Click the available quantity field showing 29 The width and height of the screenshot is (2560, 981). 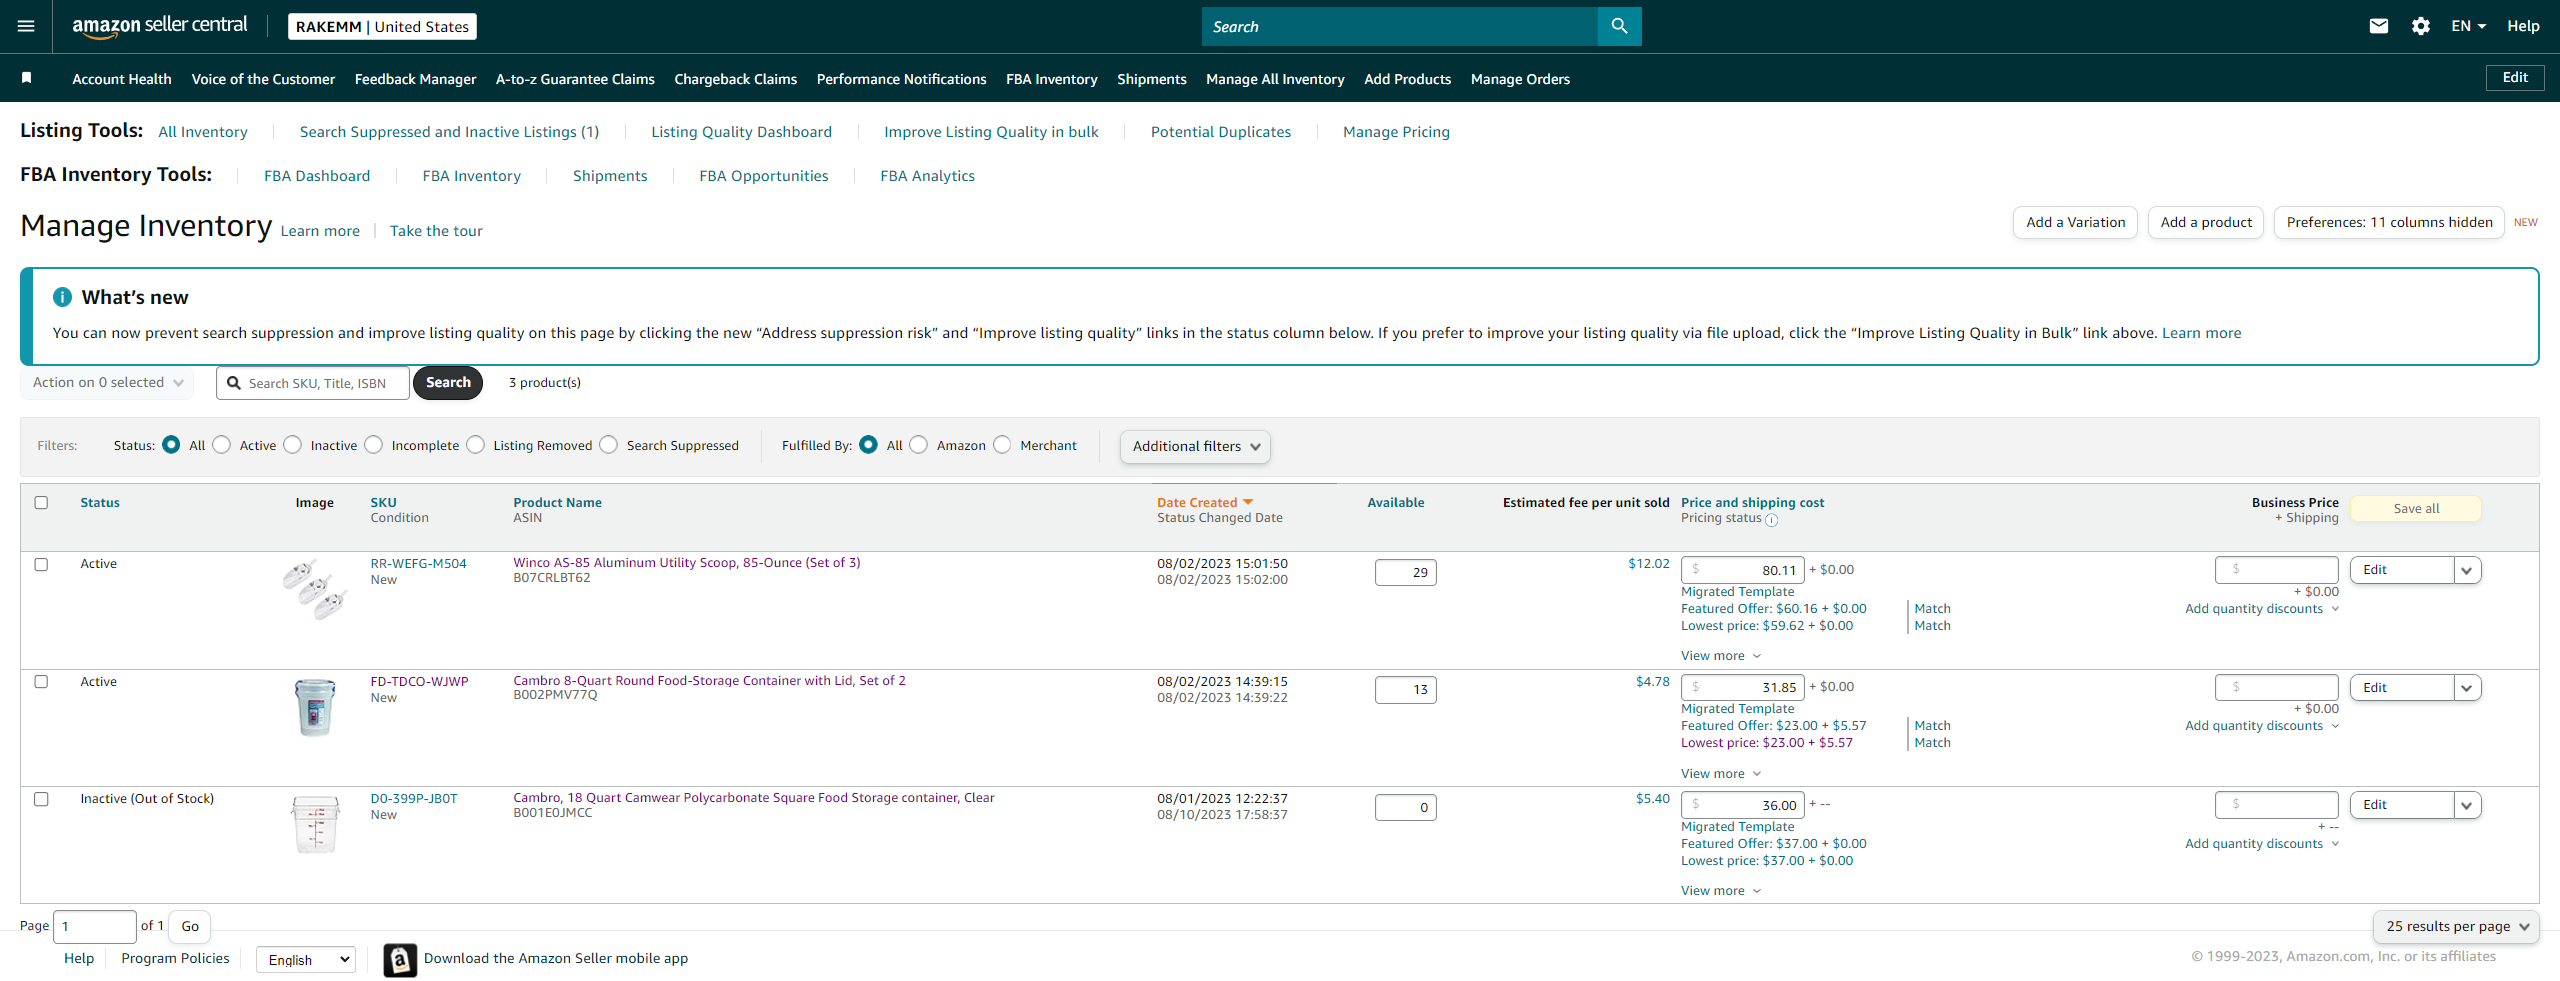pyautogui.click(x=1406, y=572)
